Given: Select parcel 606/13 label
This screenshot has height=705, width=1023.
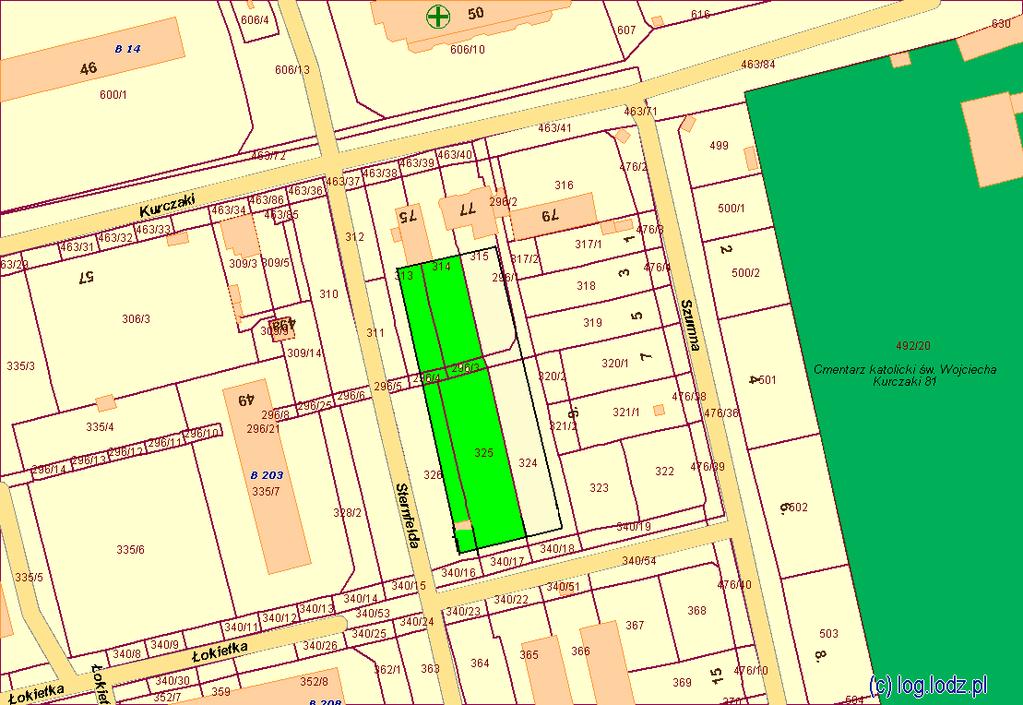Looking at the screenshot, I should (292, 70).
